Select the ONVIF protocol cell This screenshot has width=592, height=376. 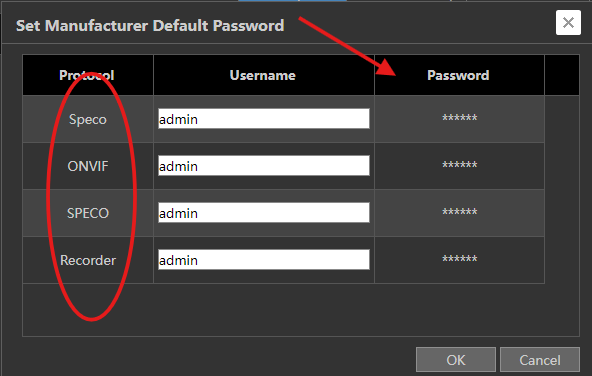click(88, 166)
